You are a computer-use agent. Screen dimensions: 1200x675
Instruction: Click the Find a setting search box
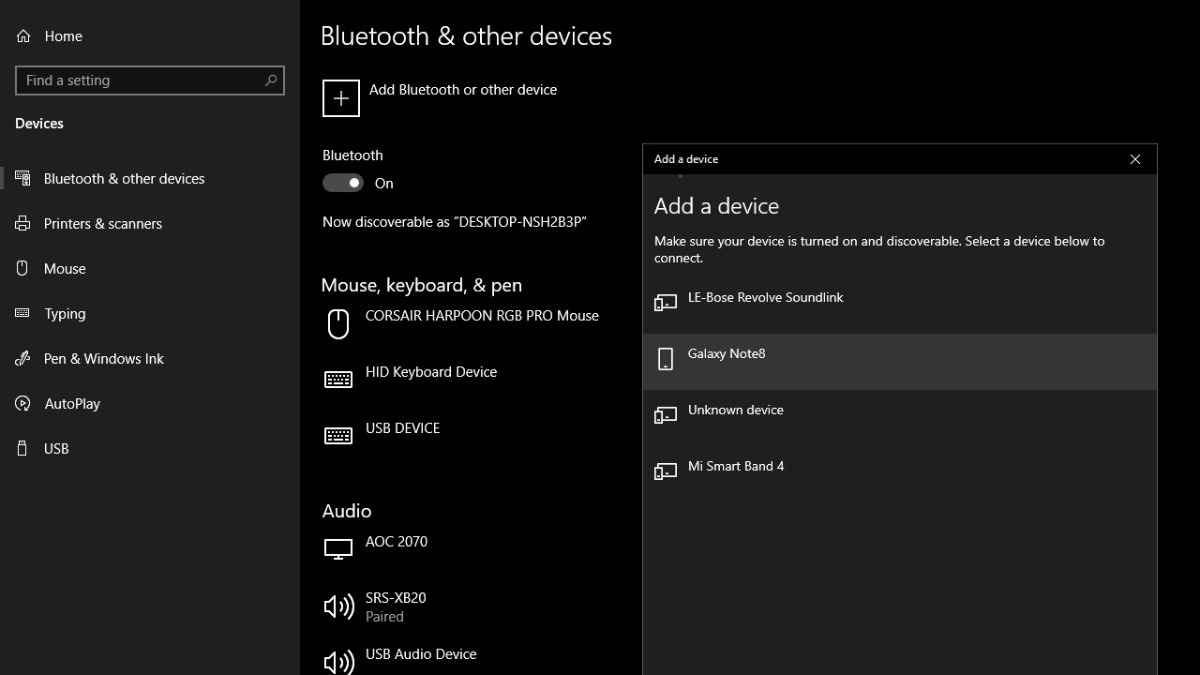point(150,81)
